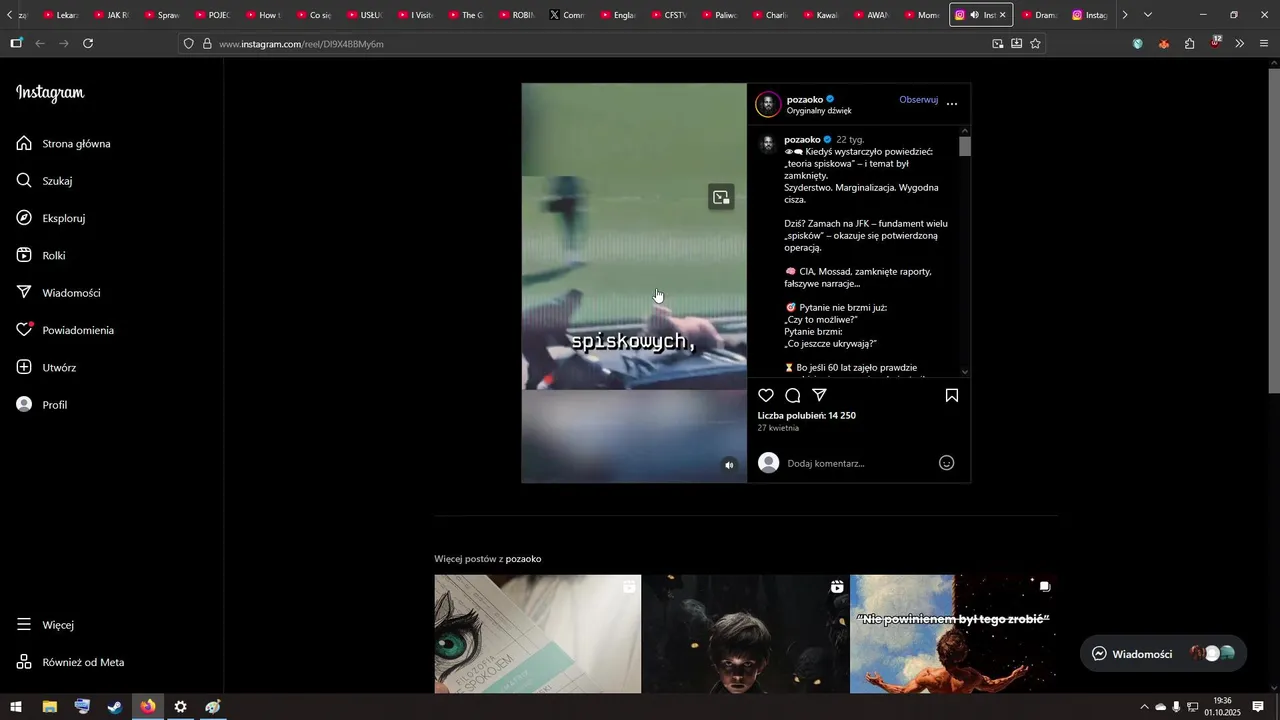This screenshot has height=720, width=1280.
Task: Switch to the How t tab
Action: click(263, 15)
